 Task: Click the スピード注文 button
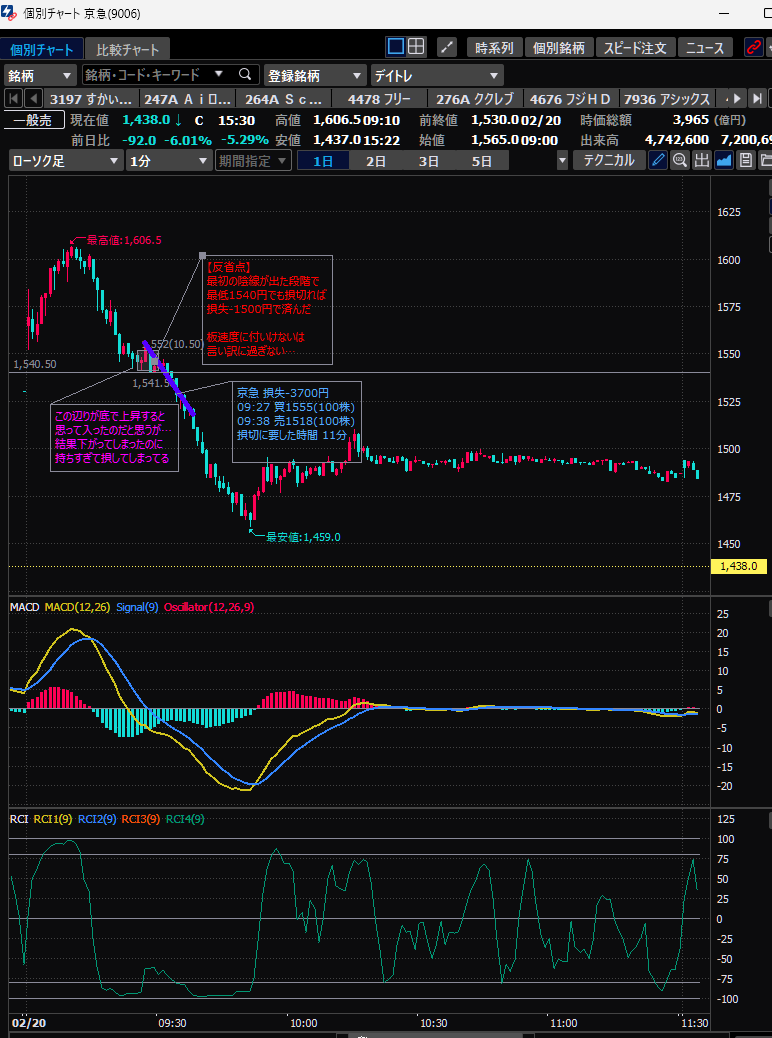[x=635, y=47]
